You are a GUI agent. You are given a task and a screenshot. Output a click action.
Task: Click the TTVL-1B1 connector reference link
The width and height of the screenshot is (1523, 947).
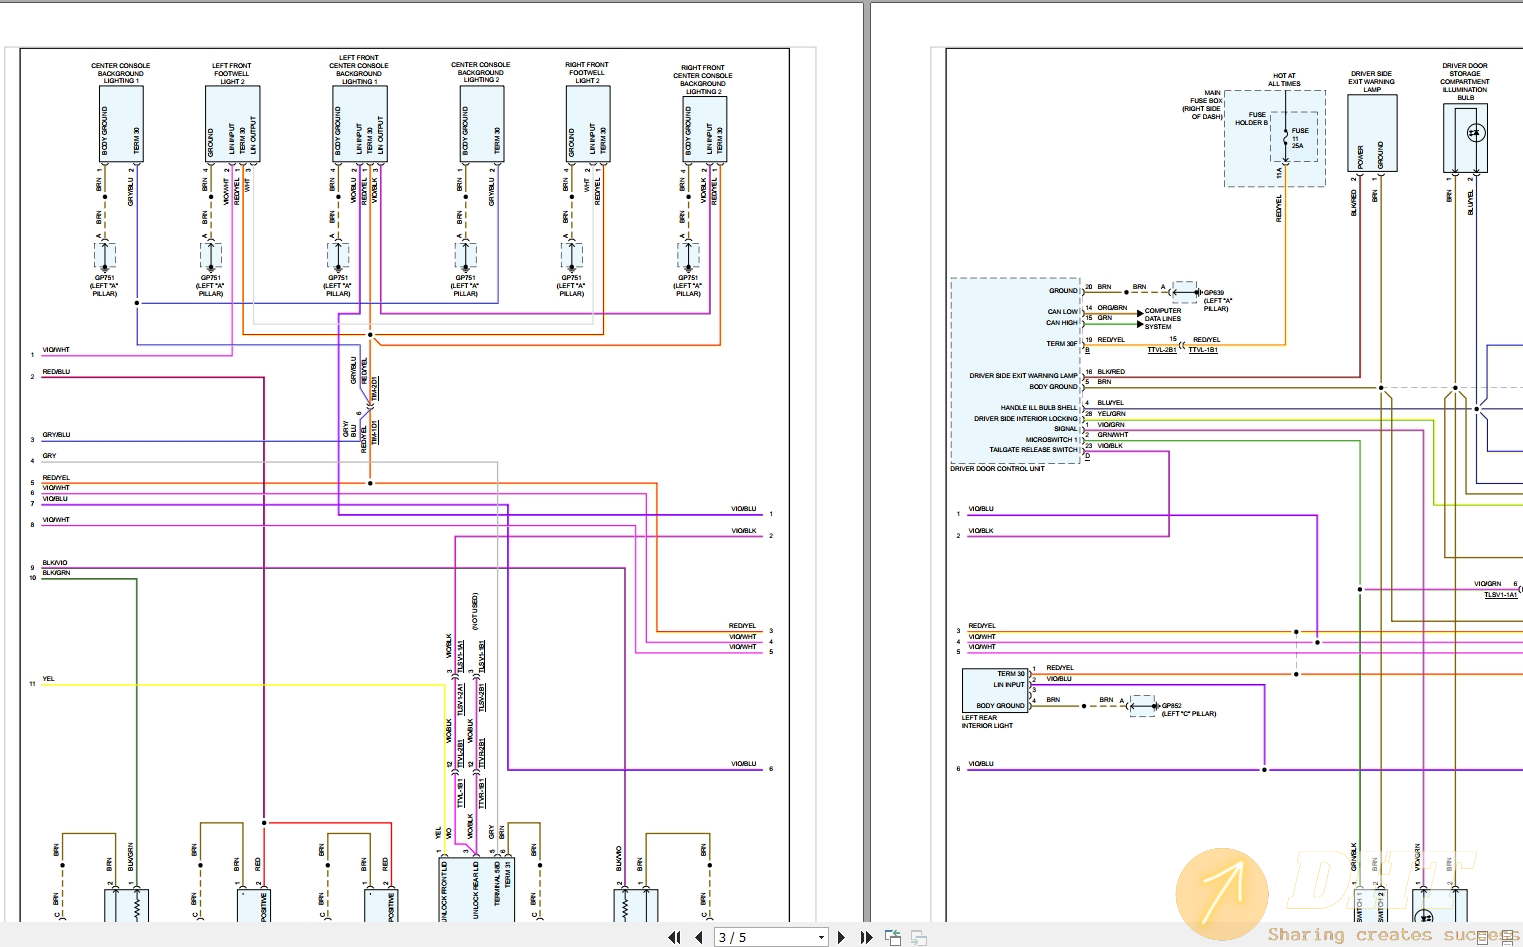coord(1202,350)
